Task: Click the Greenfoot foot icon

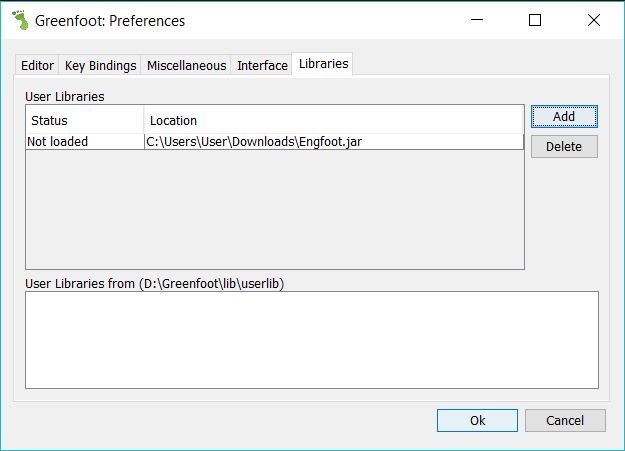Action: 20,20
